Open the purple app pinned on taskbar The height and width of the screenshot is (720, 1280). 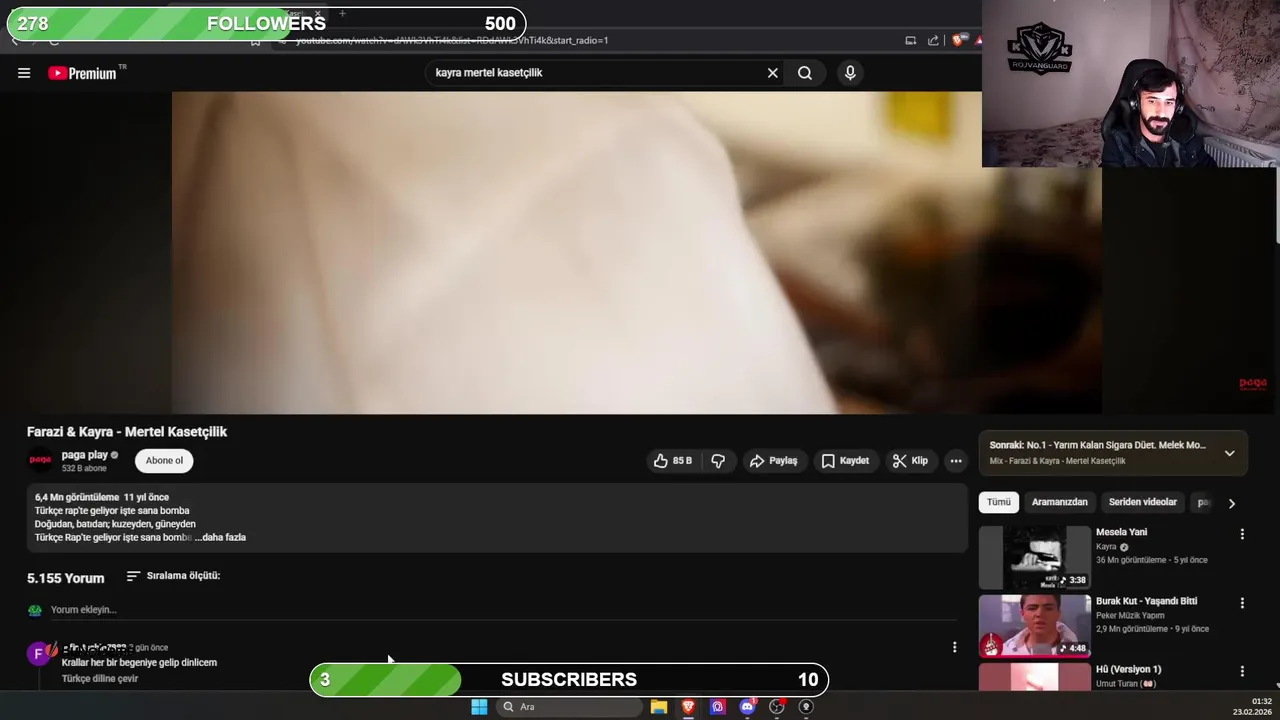(717, 707)
